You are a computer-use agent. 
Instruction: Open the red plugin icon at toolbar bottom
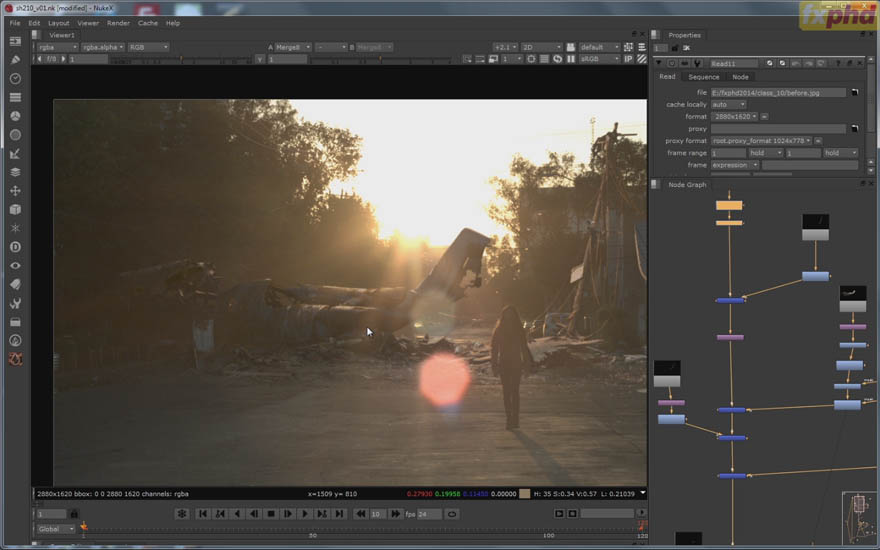[15, 359]
